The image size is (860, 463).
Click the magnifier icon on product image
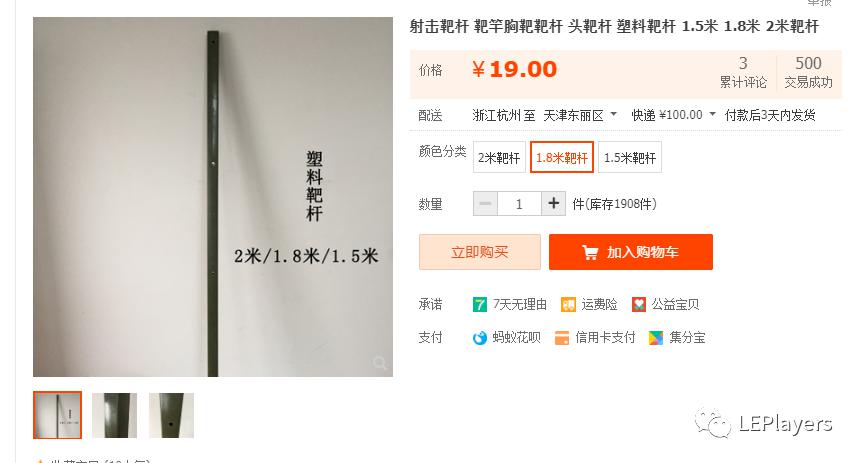coord(380,363)
